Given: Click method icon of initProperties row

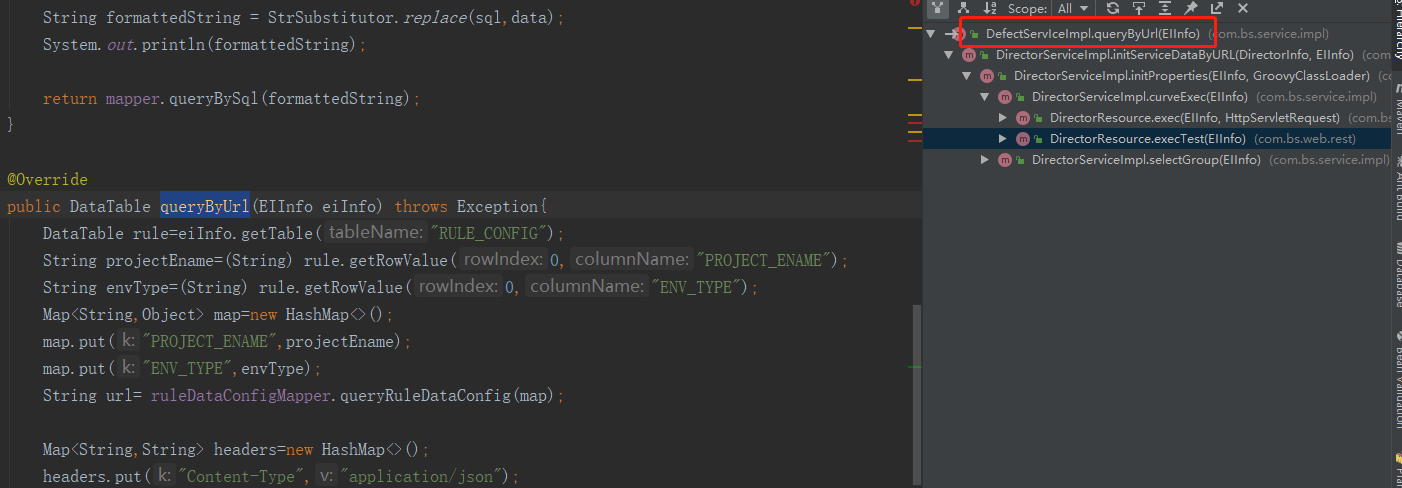Looking at the screenshot, I should [x=986, y=76].
